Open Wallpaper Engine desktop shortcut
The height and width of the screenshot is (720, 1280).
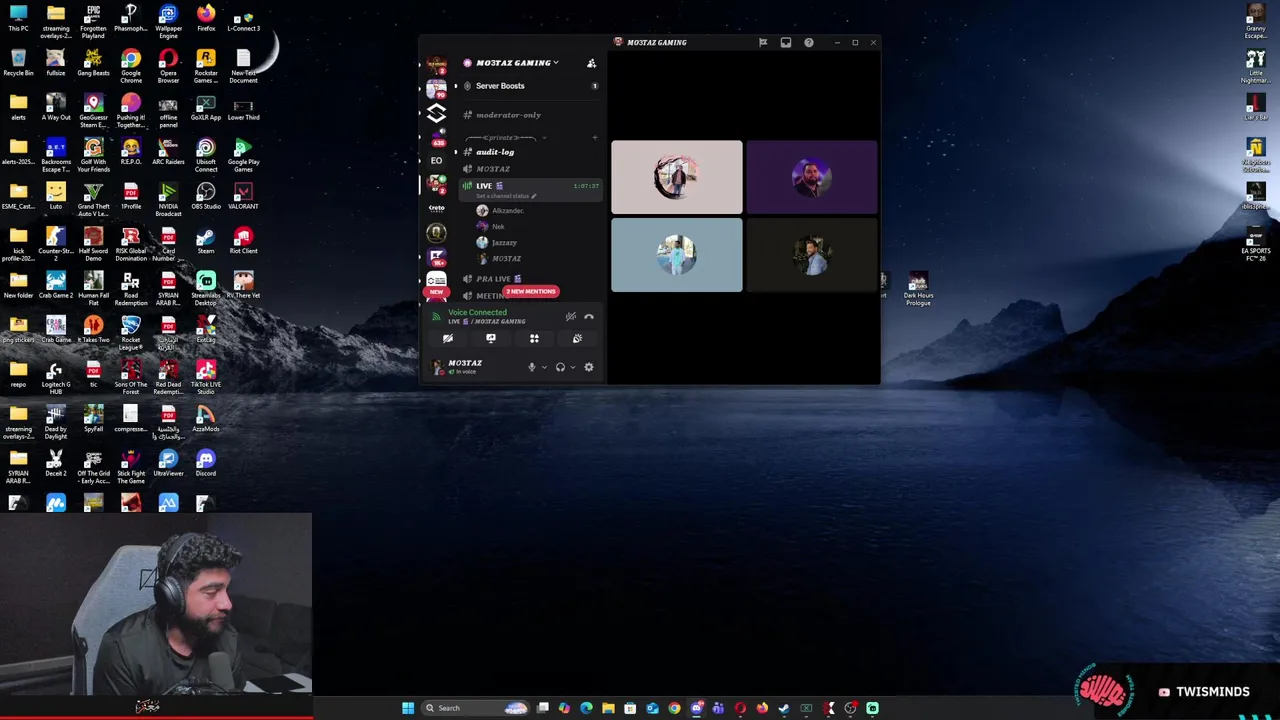[168, 20]
